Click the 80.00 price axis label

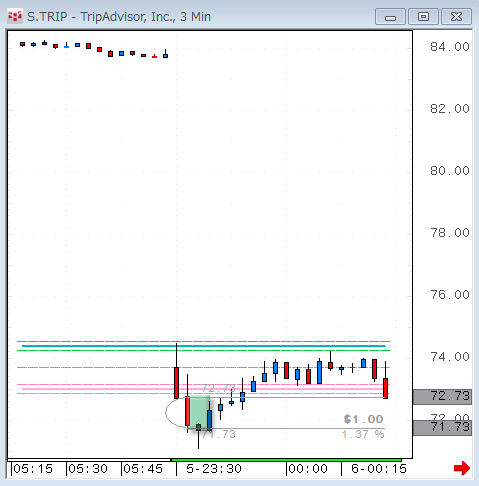click(x=450, y=171)
